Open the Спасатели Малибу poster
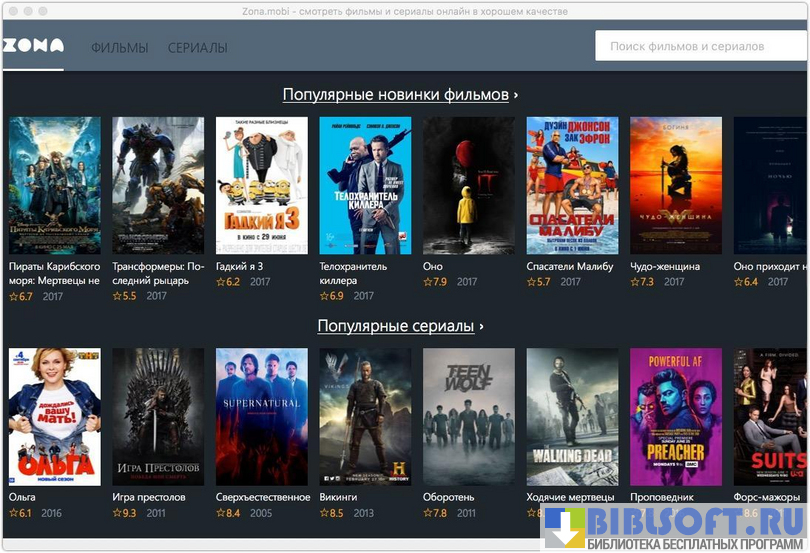 click(x=572, y=185)
